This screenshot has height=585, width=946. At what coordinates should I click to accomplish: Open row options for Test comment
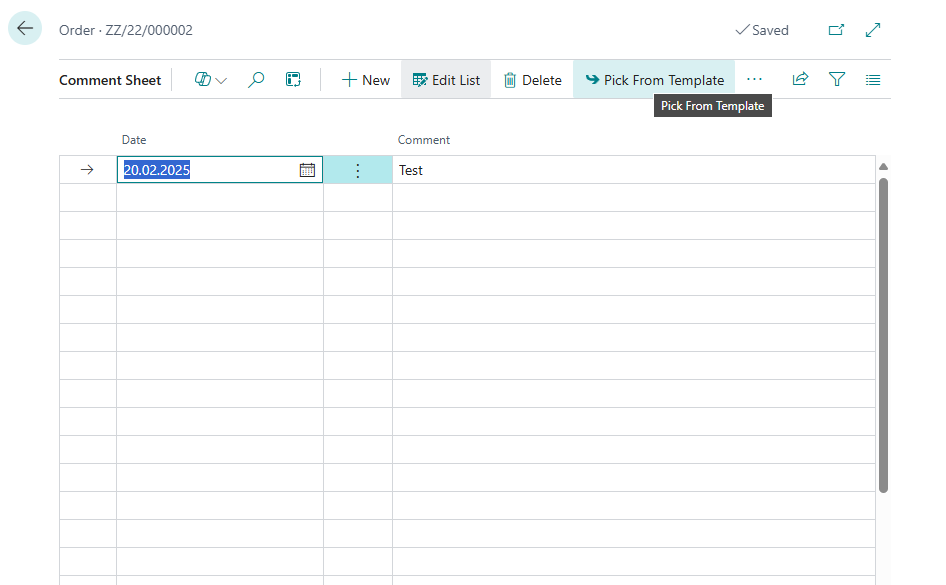[x=358, y=170]
